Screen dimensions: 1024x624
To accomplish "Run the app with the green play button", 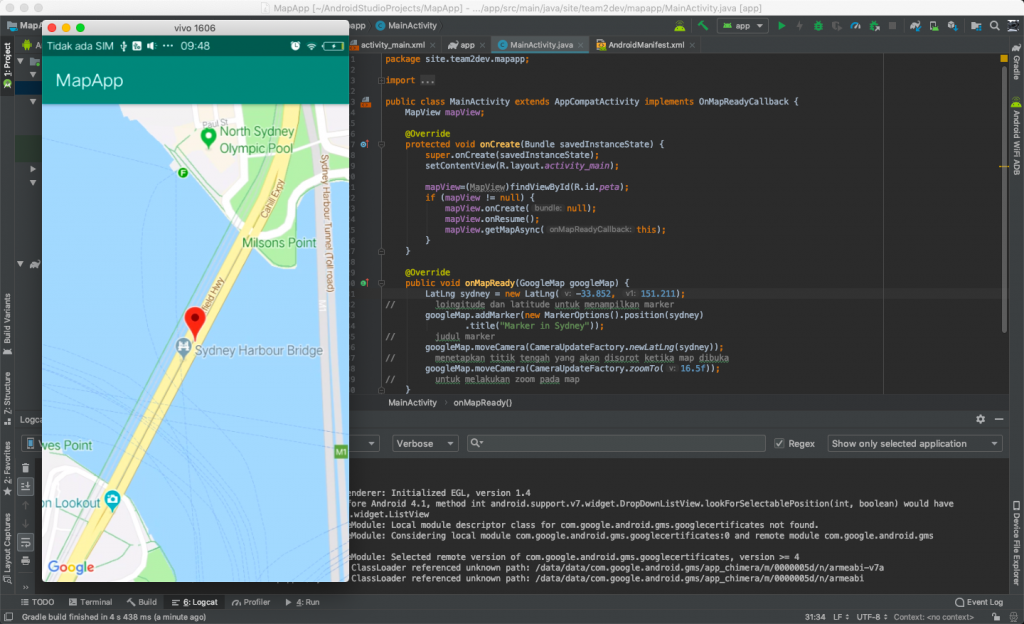I will pyautogui.click(x=781, y=26).
